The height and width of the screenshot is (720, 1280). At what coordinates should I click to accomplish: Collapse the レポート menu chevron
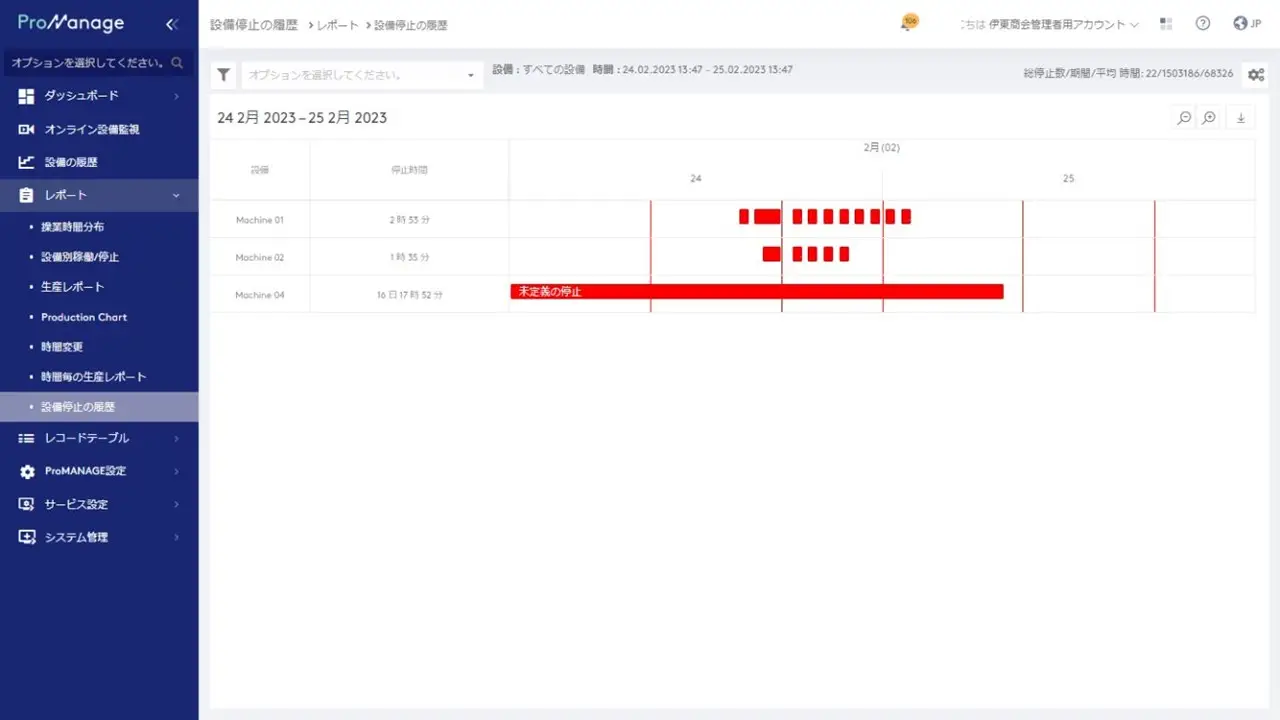(176, 195)
